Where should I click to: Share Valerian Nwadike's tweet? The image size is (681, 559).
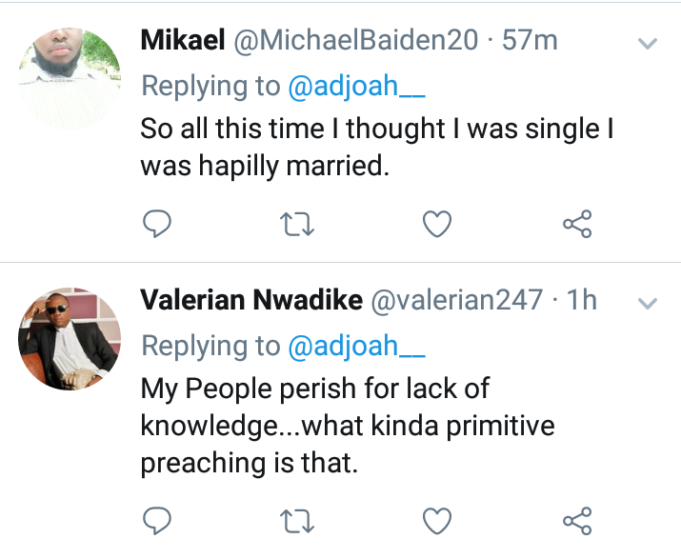(x=578, y=520)
